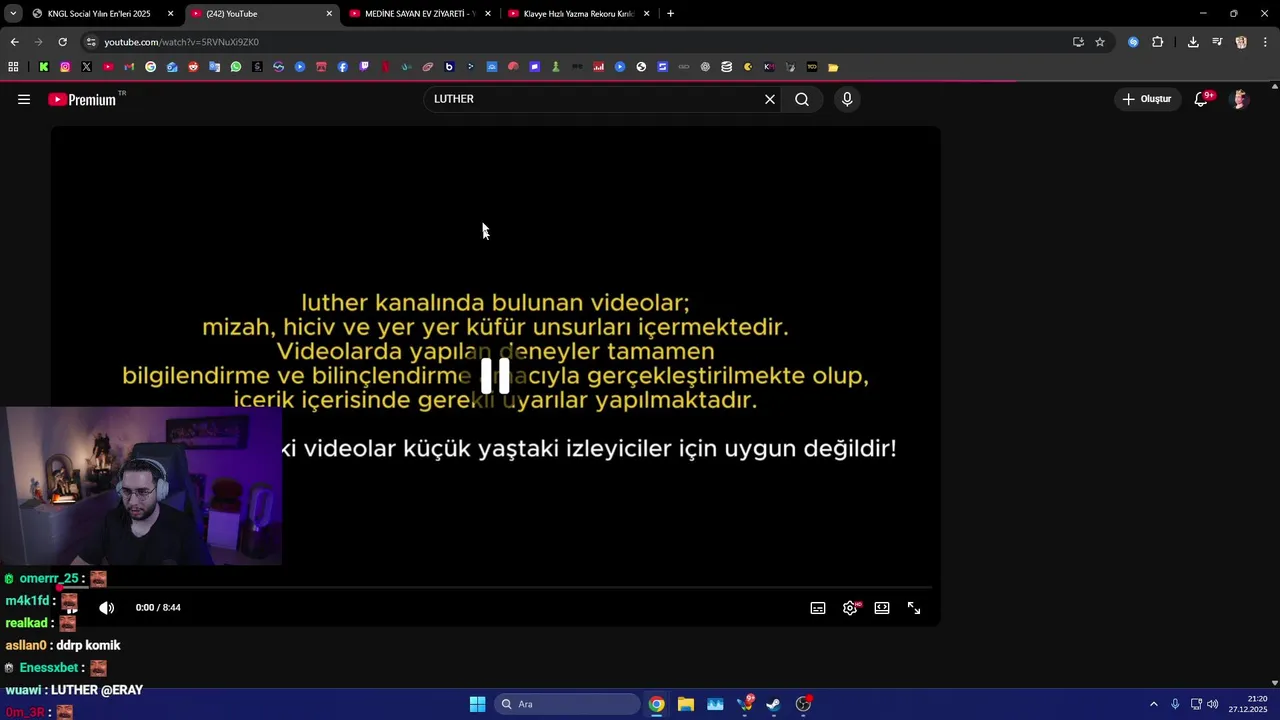This screenshot has width=1280, height=720.
Task: Switch the player to theater mode
Action: 882,608
